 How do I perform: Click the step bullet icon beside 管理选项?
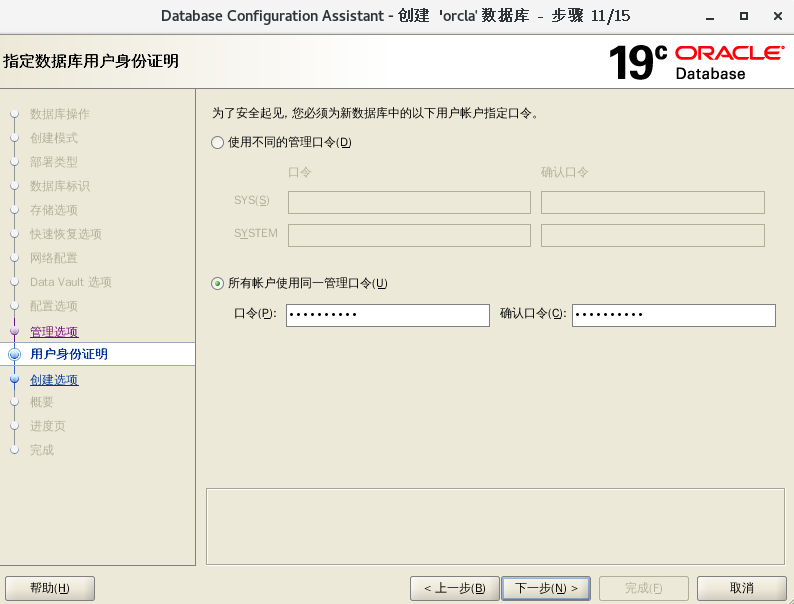(14, 331)
